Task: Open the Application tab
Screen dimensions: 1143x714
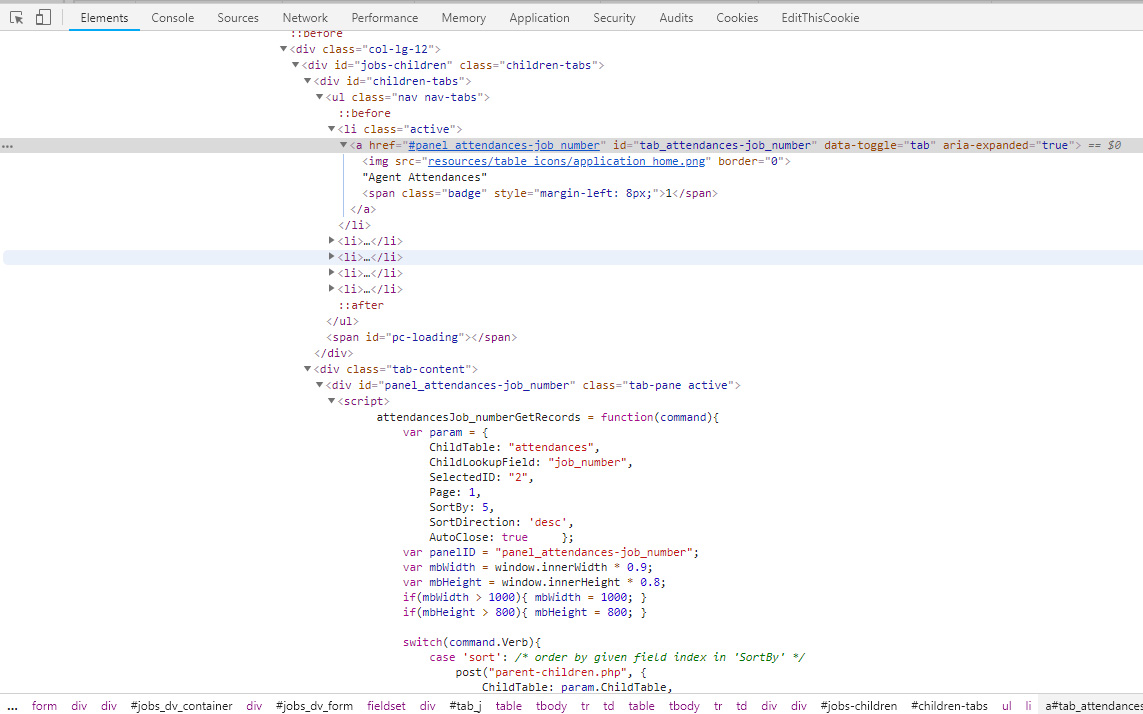Action: (x=539, y=18)
